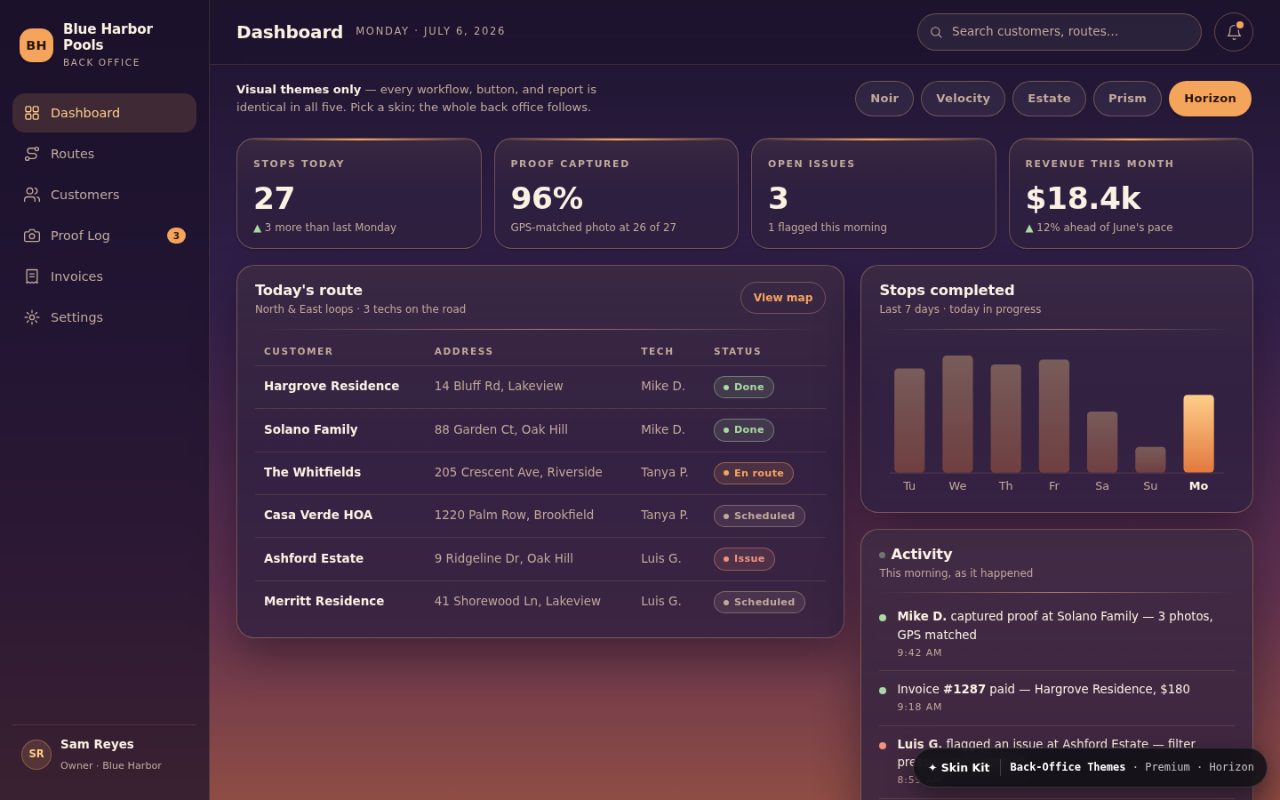Screen dimensions: 1280x800
Task: Click the Wednesday chart bar
Action: click(957, 414)
